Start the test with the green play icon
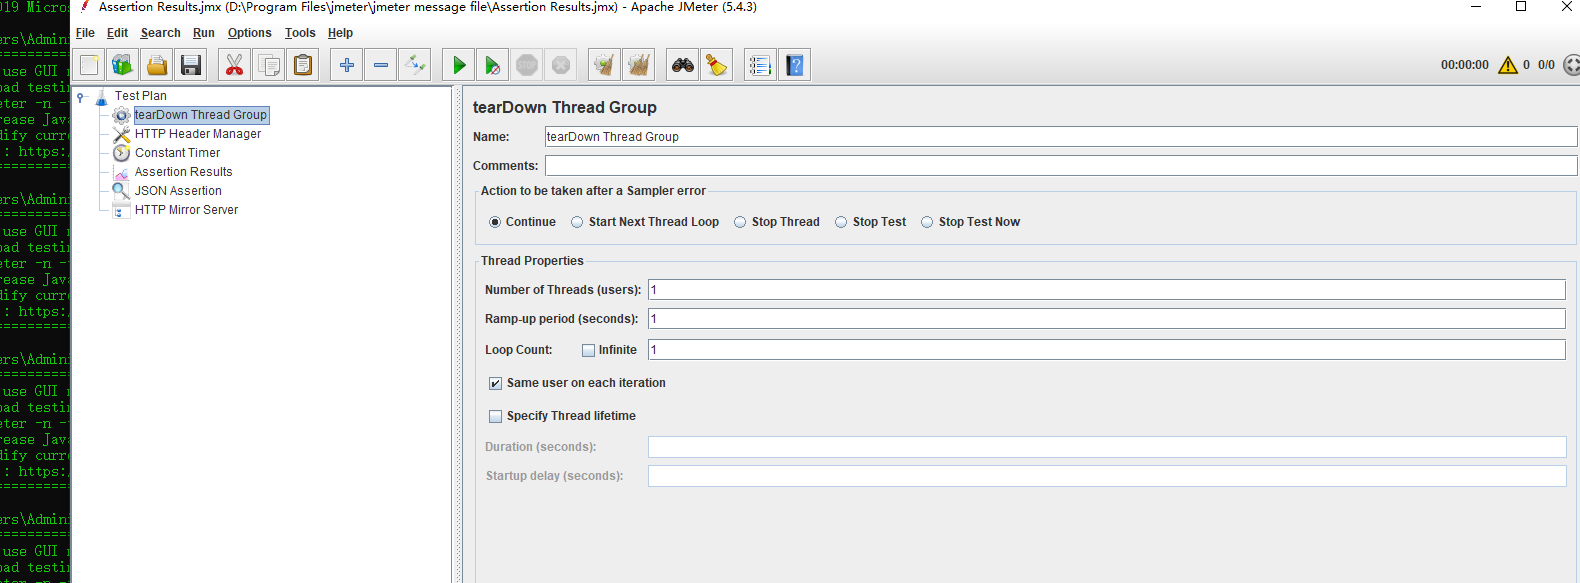 click(458, 65)
